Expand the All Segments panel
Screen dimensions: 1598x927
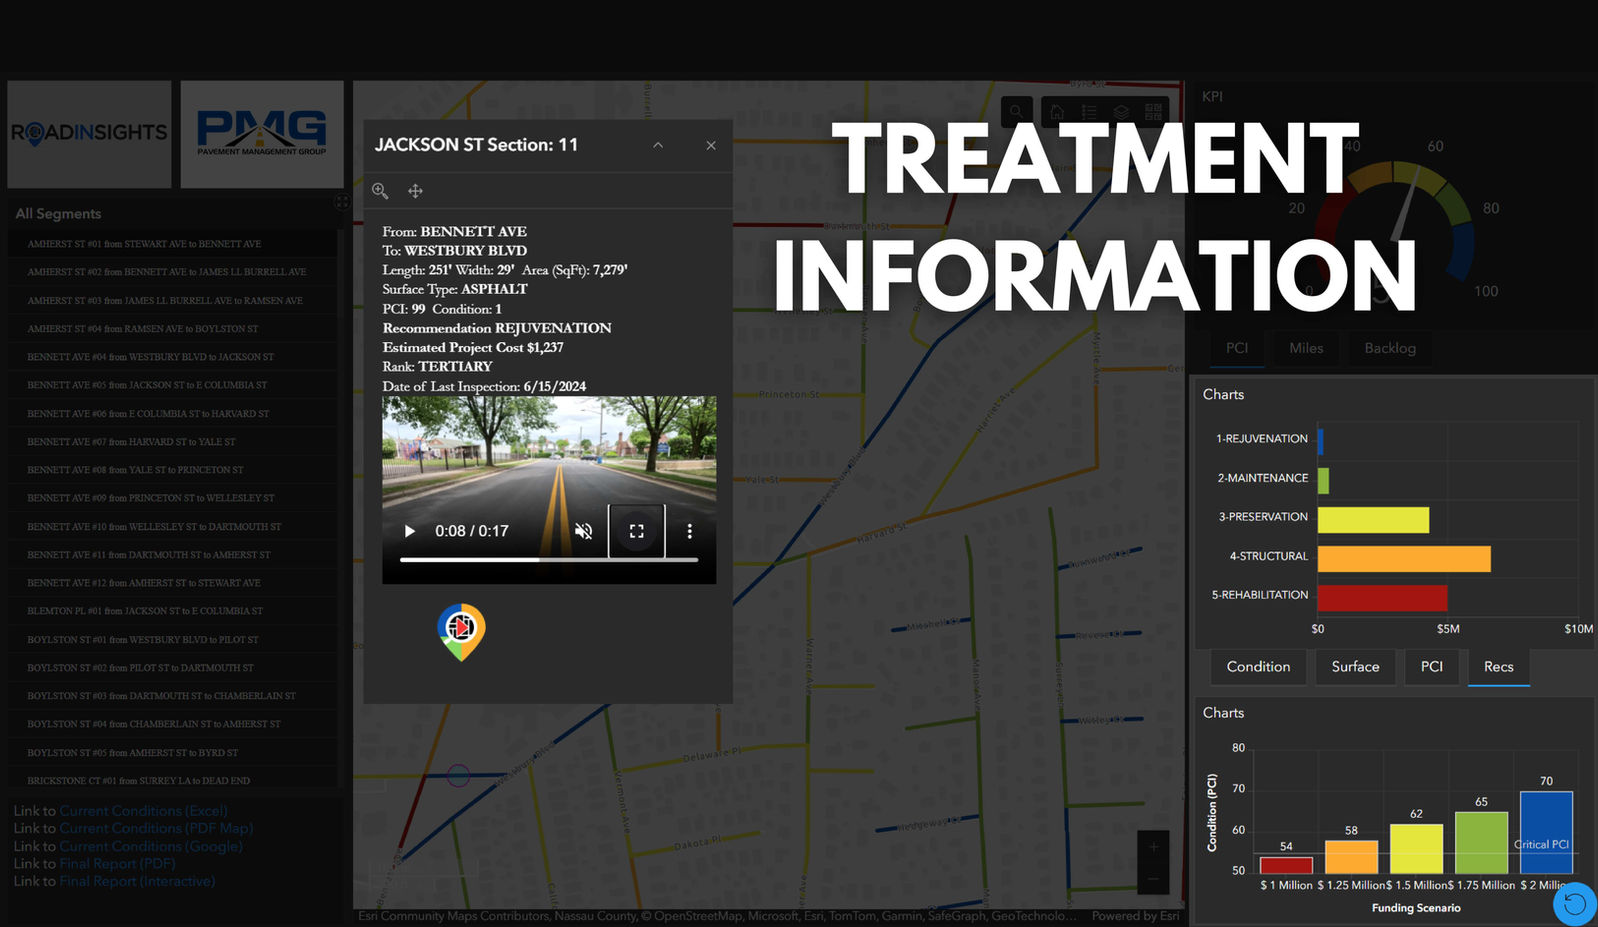pos(342,202)
